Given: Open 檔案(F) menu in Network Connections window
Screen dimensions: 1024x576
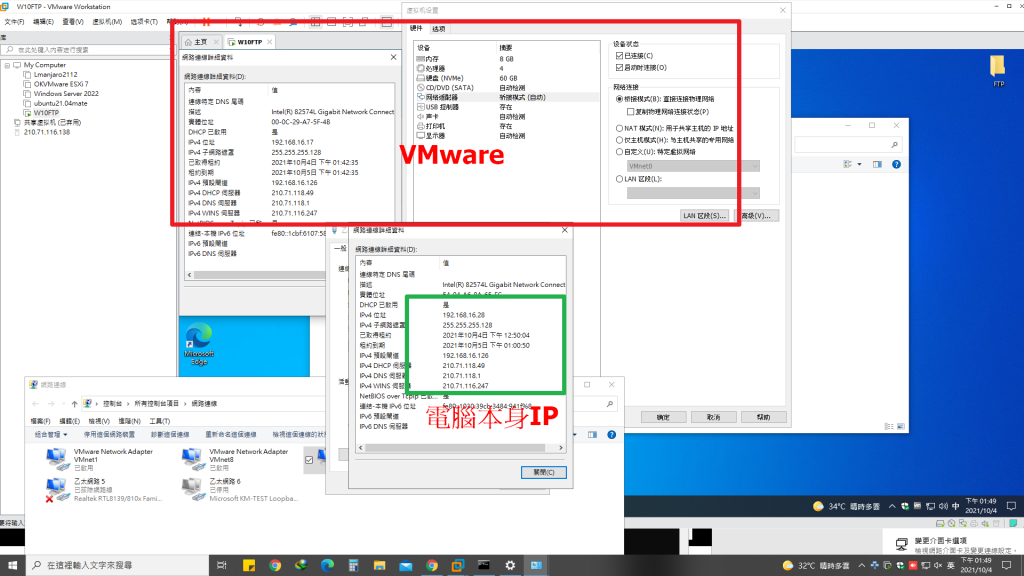Looking at the screenshot, I should point(40,421).
